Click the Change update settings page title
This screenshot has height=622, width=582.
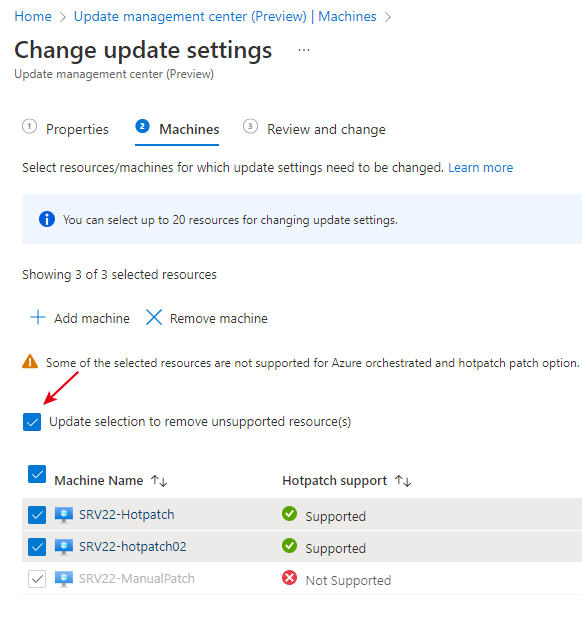143,50
